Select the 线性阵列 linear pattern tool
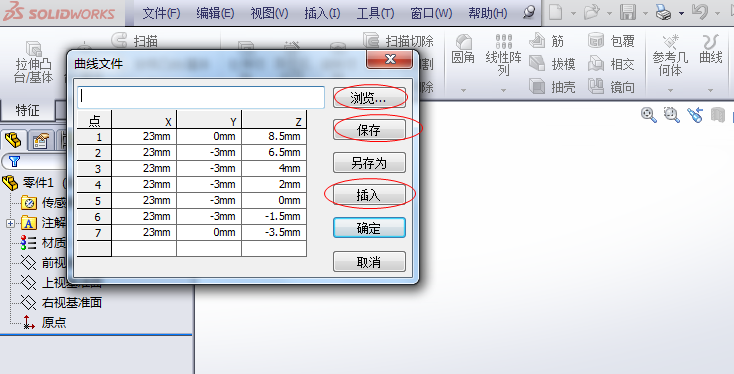The image size is (734, 374). 503,55
